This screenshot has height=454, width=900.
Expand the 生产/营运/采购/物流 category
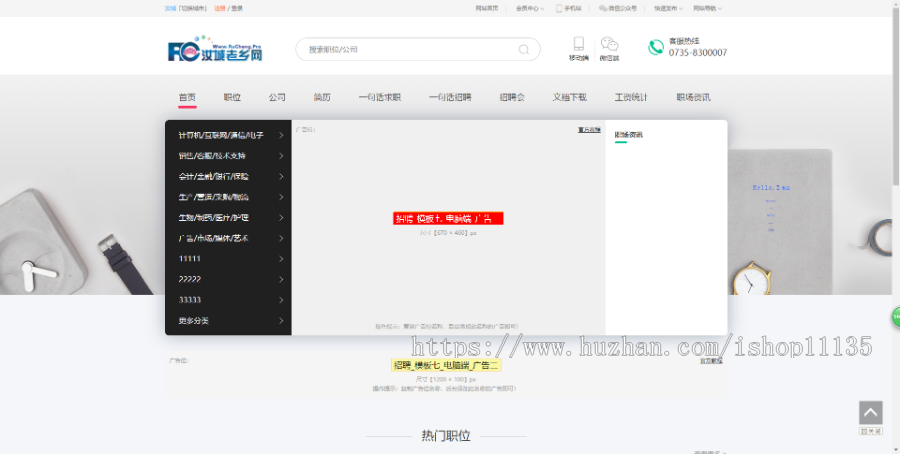(x=228, y=197)
